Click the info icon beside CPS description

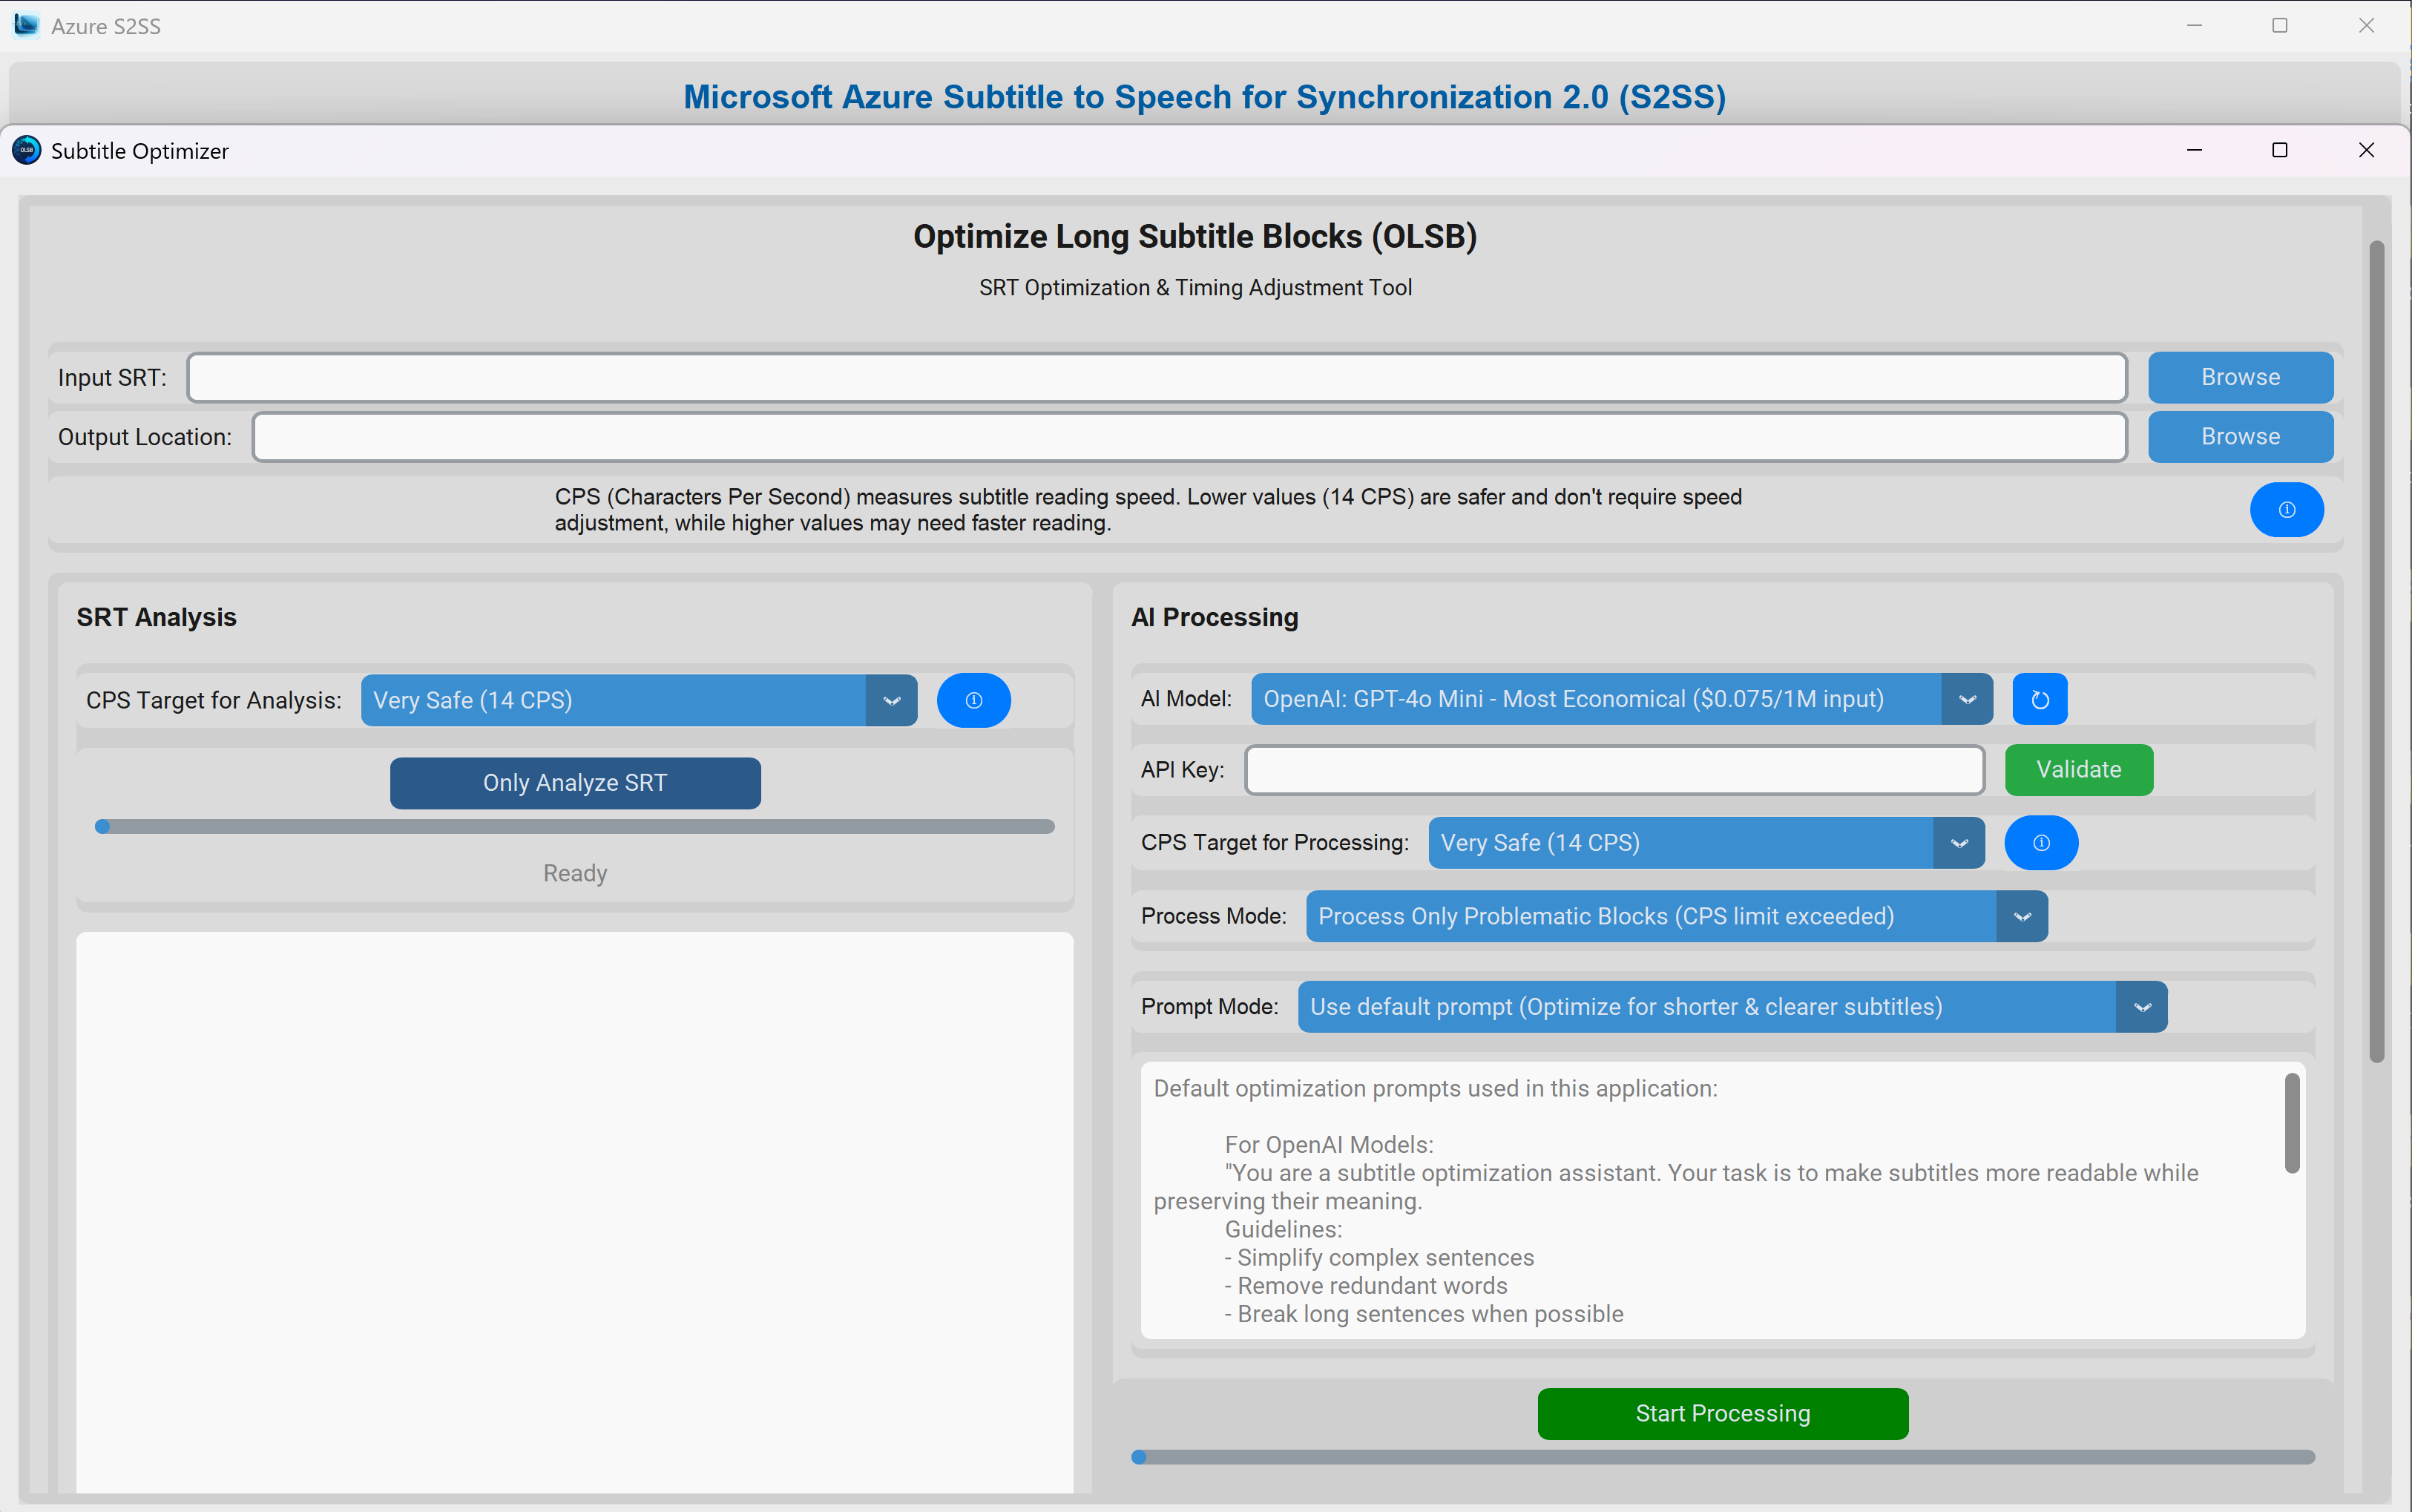[2286, 510]
